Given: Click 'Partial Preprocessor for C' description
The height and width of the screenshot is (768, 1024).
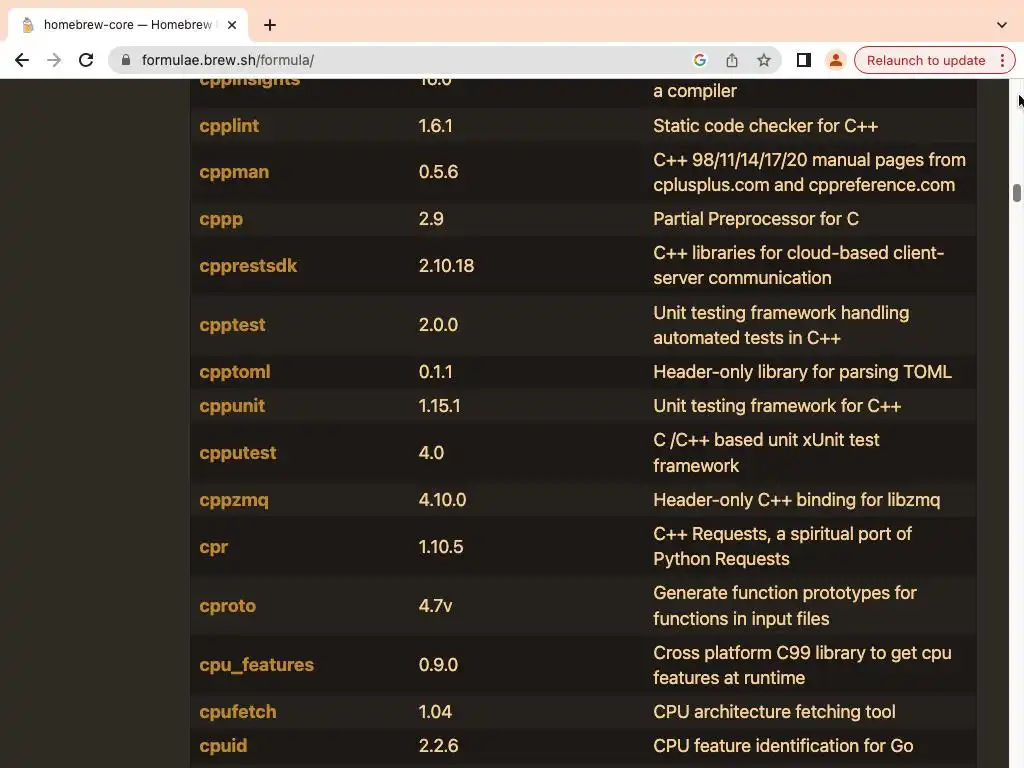Looking at the screenshot, I should click(x=756, y=219).
